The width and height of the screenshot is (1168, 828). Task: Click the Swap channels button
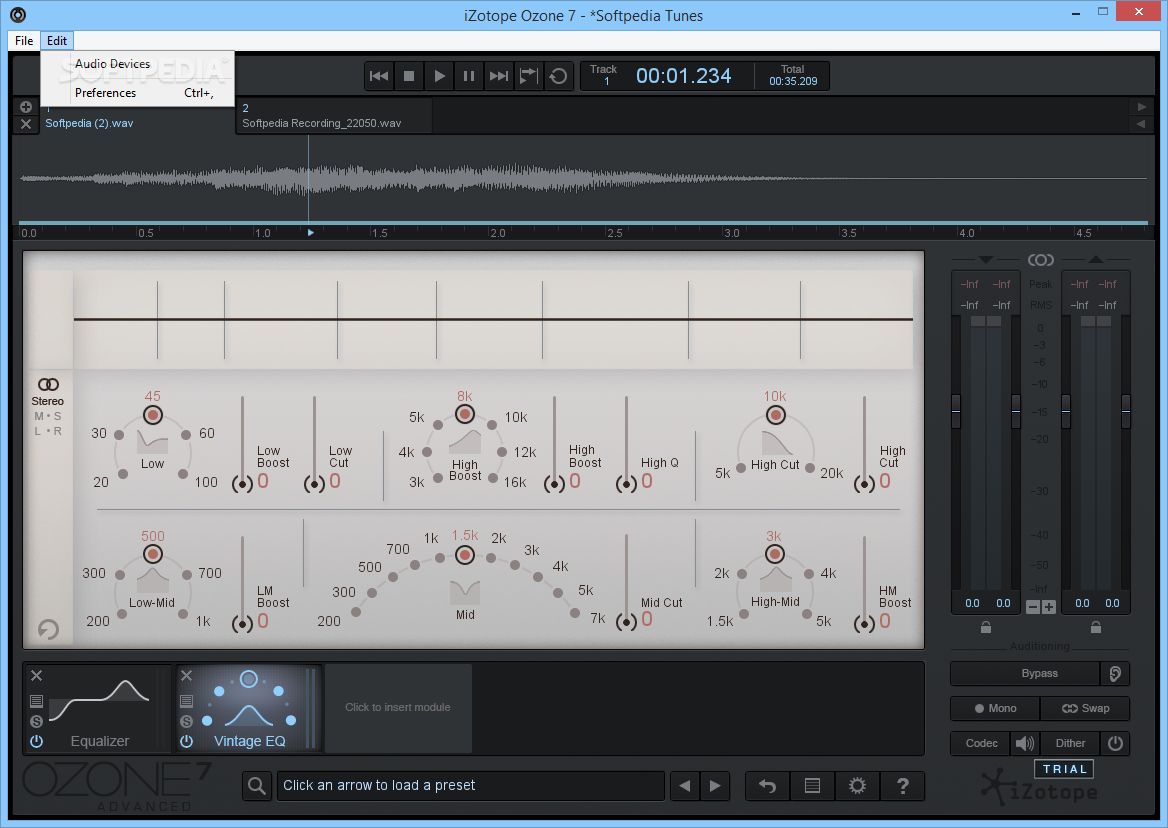(1085, 708)
